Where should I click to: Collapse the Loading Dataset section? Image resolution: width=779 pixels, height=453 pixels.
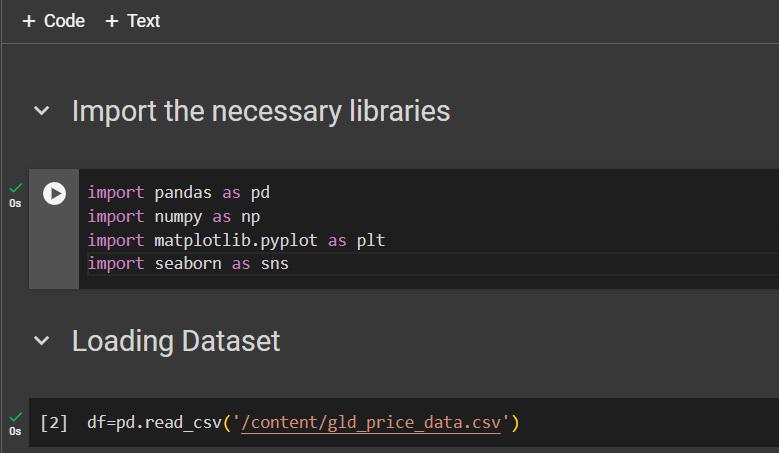point(41,341)
